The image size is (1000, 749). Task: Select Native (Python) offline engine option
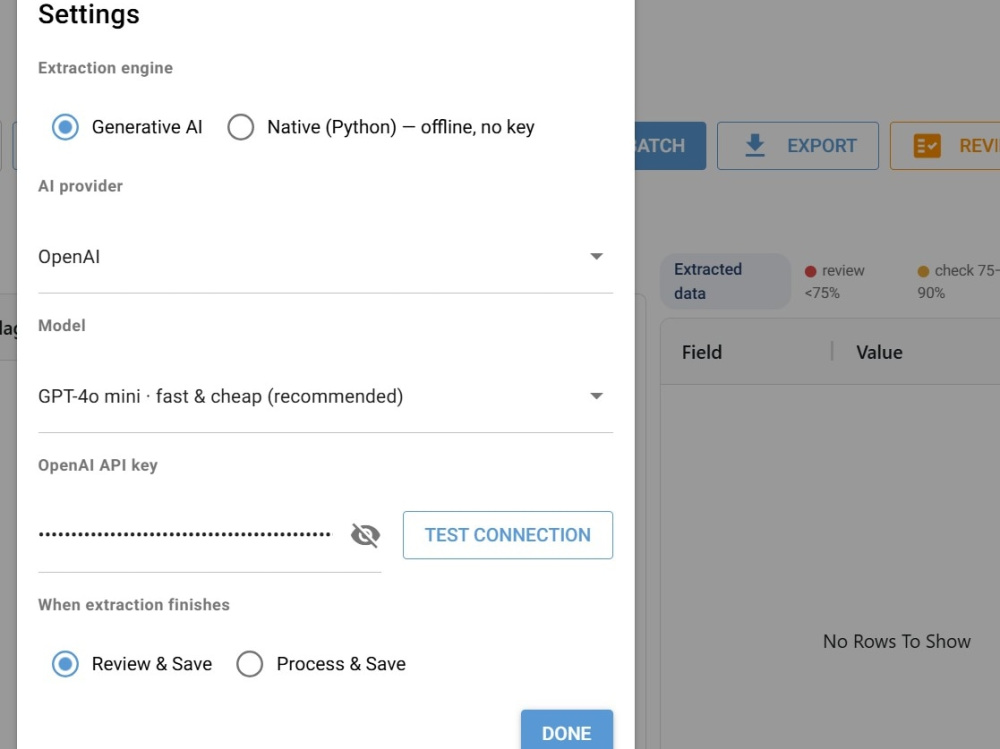tap(240, 127)
